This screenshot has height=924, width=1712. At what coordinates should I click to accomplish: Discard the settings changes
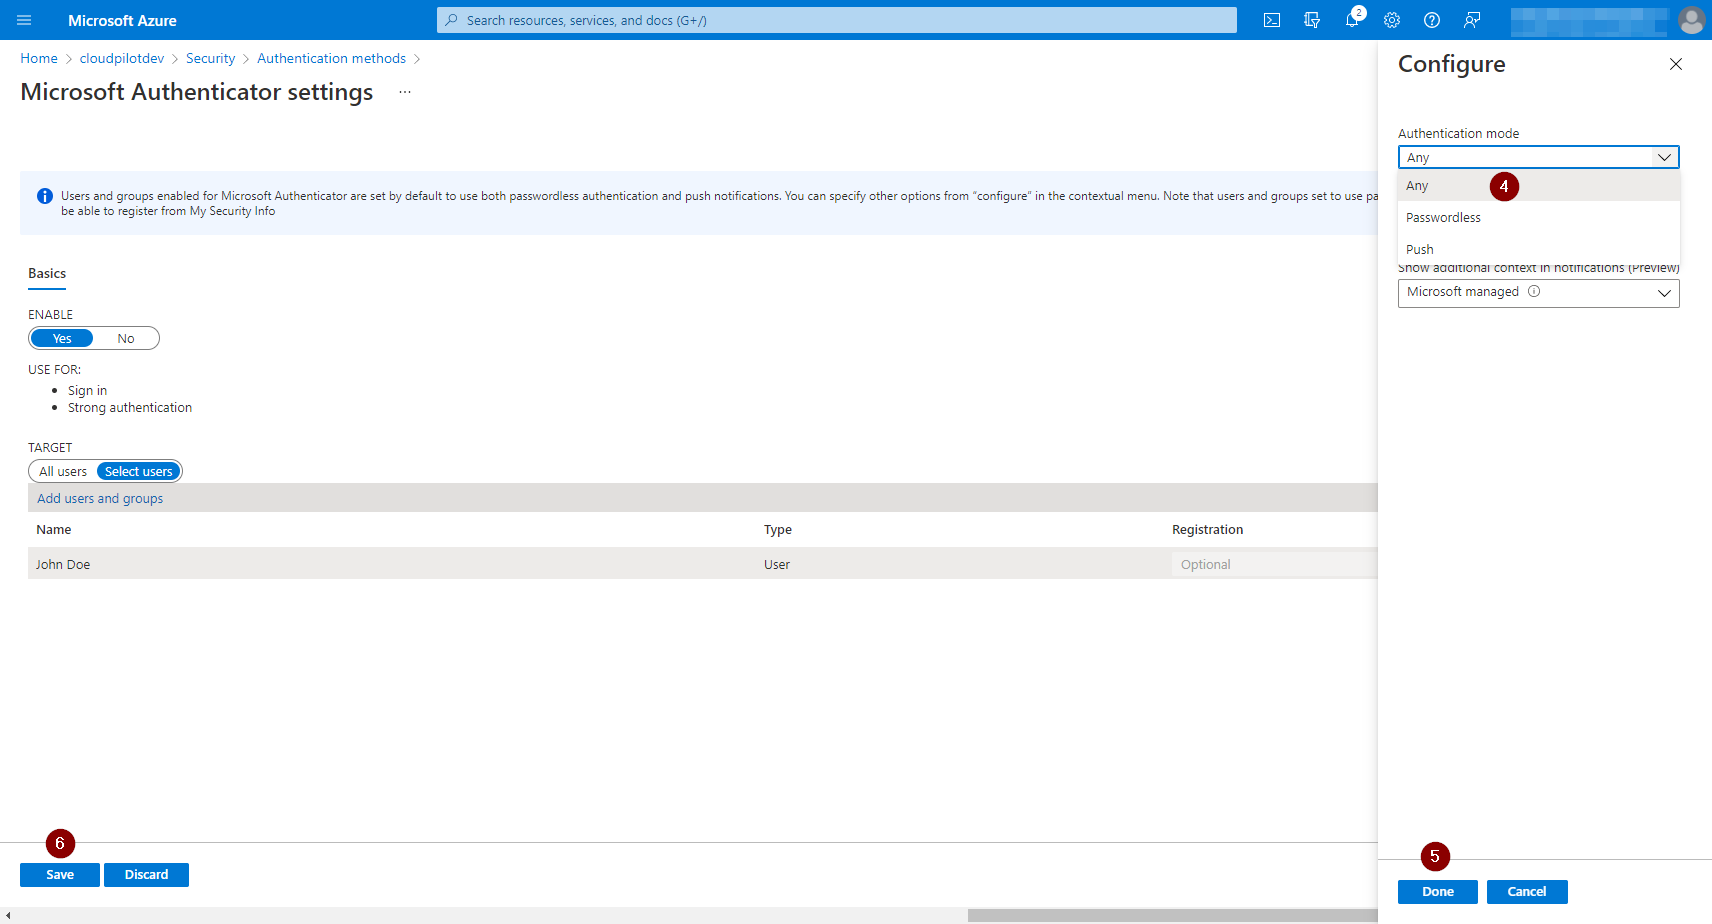(146, 875)
